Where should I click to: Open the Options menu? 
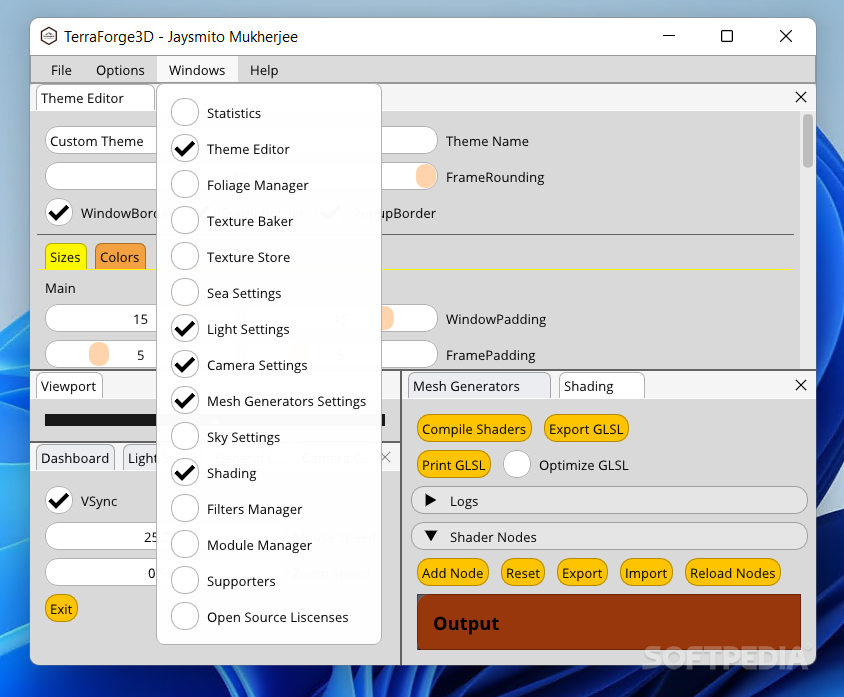[120, 70]
